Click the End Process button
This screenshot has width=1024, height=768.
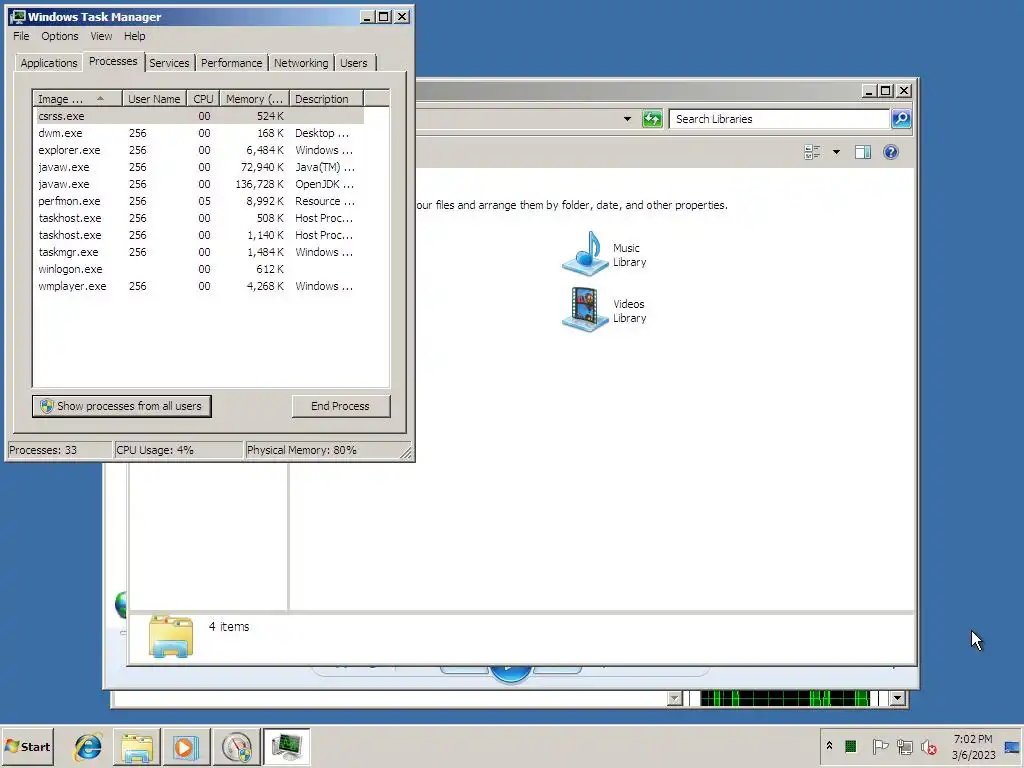(x=340, y=406)
